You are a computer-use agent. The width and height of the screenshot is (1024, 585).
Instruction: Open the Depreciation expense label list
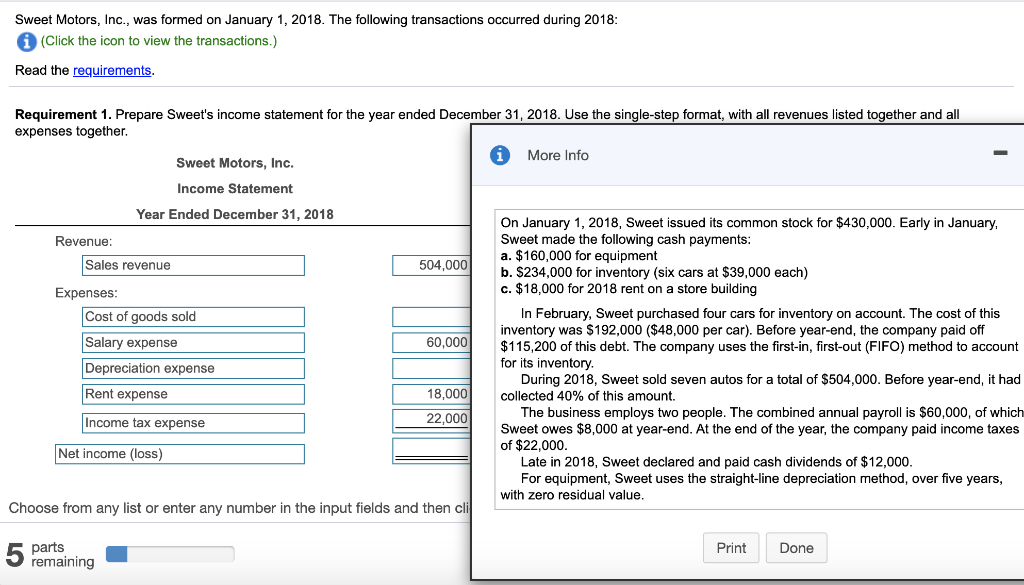coord(192,368)
